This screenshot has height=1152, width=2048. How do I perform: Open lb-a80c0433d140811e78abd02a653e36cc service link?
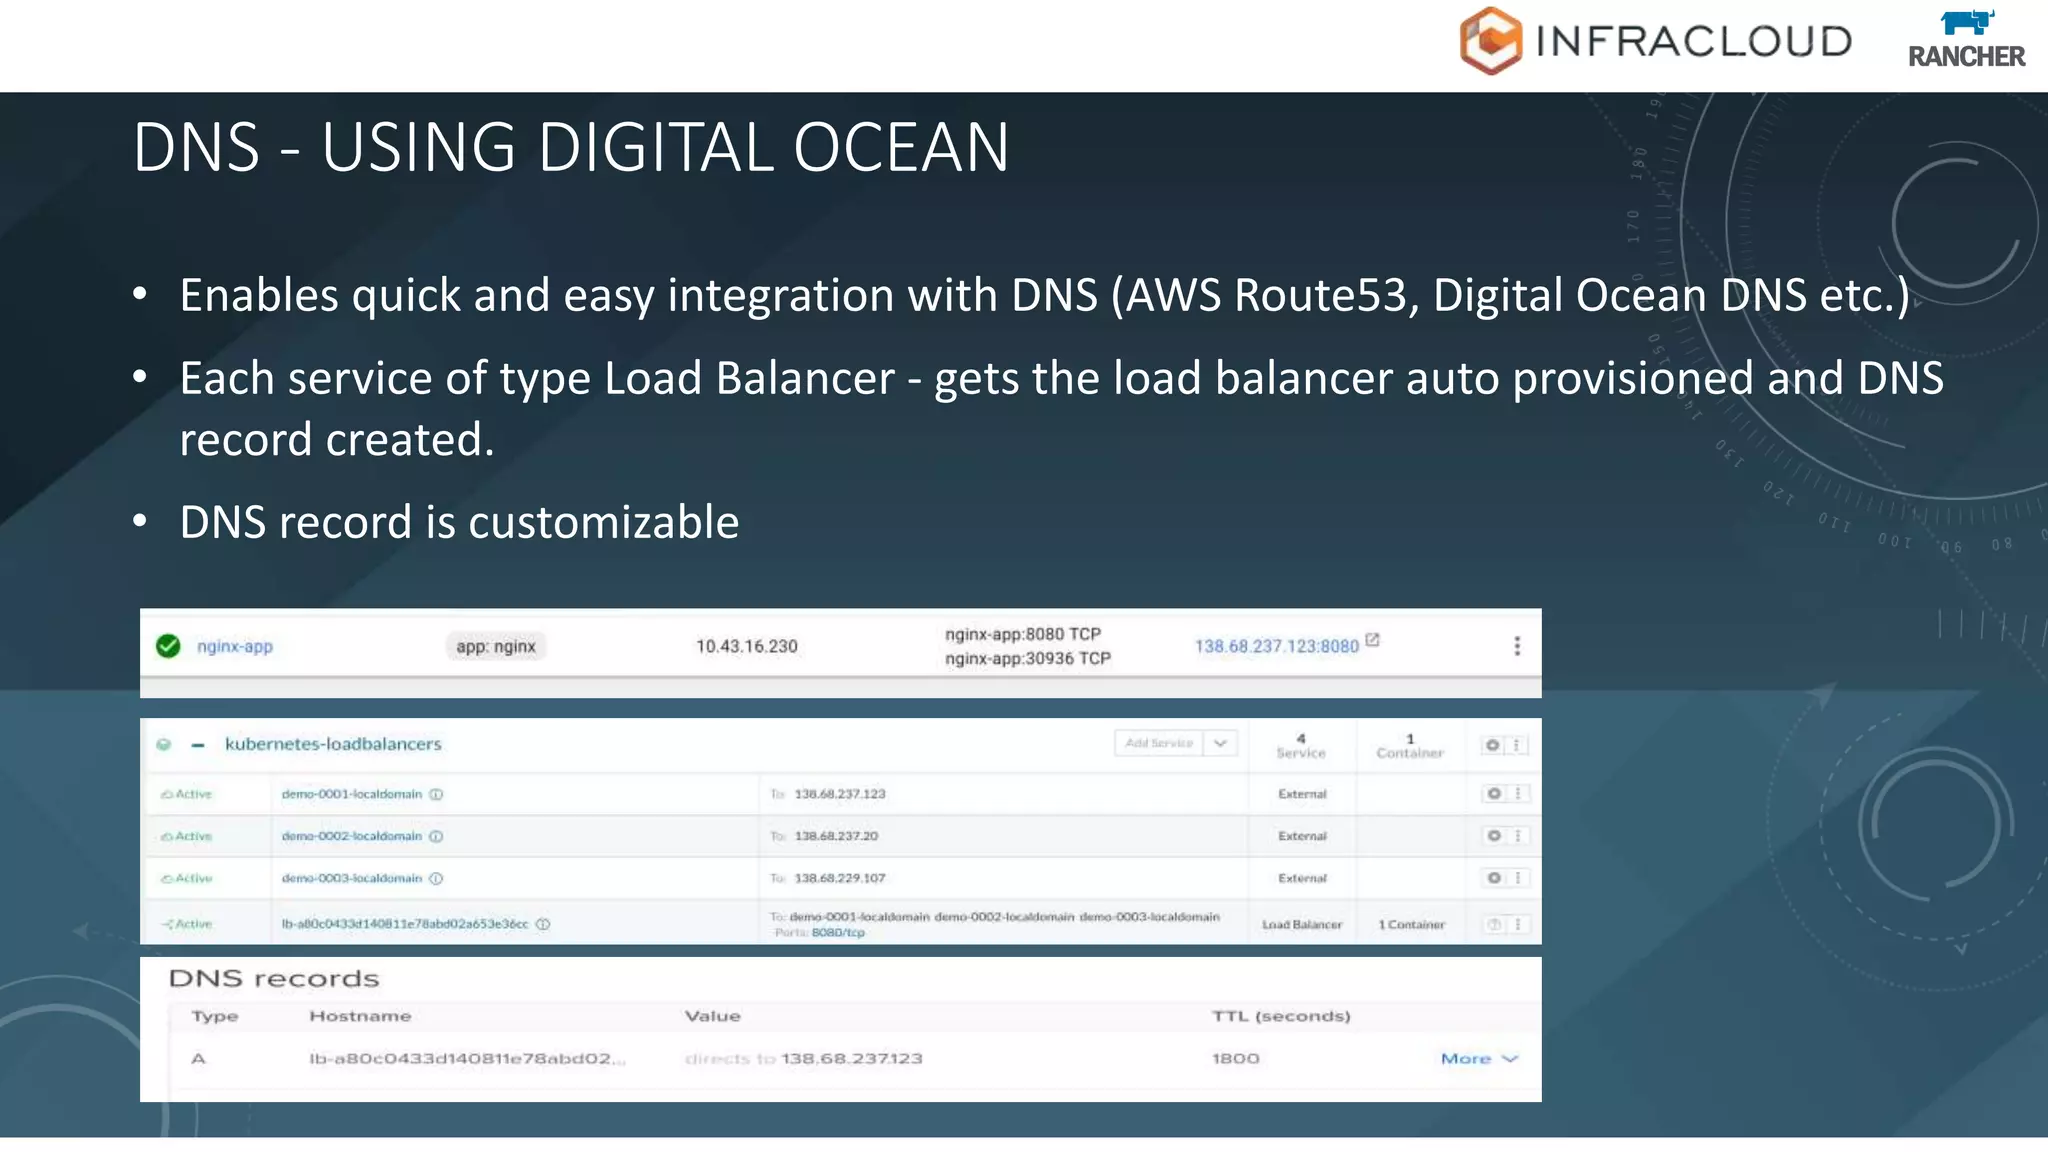click(x=405, y=924)
